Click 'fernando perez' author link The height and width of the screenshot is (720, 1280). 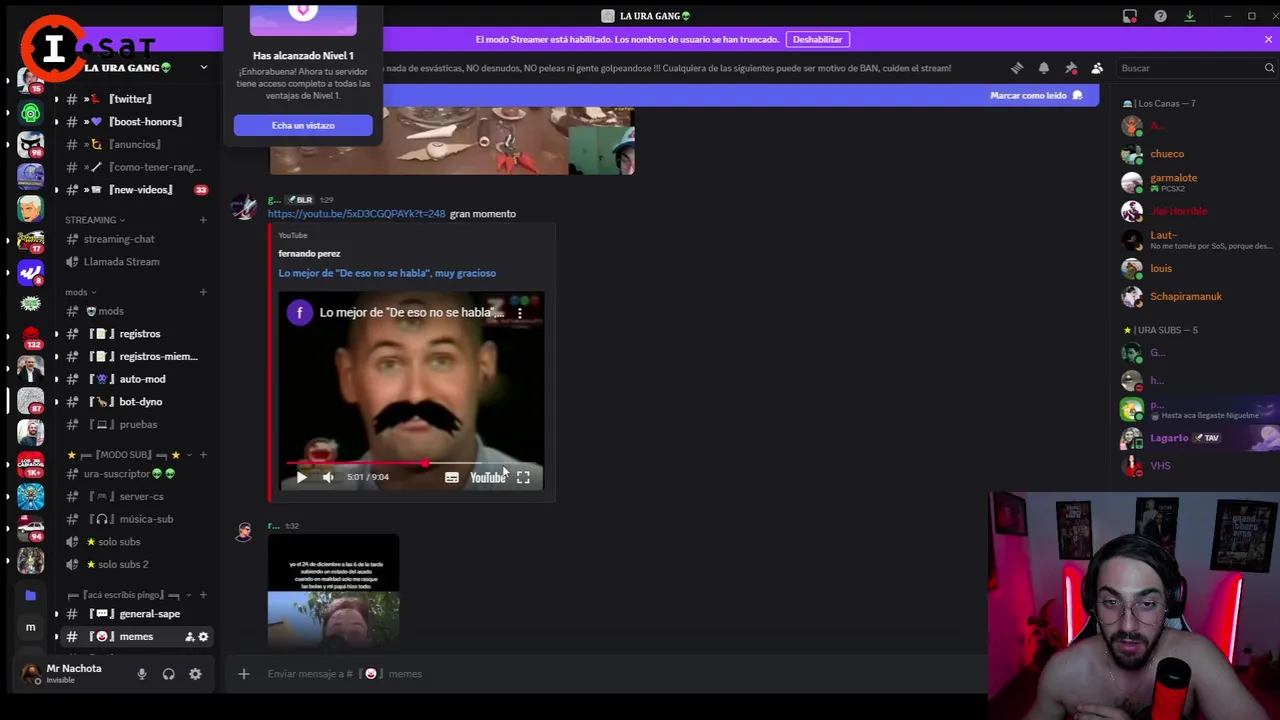[x=309, y=254]
